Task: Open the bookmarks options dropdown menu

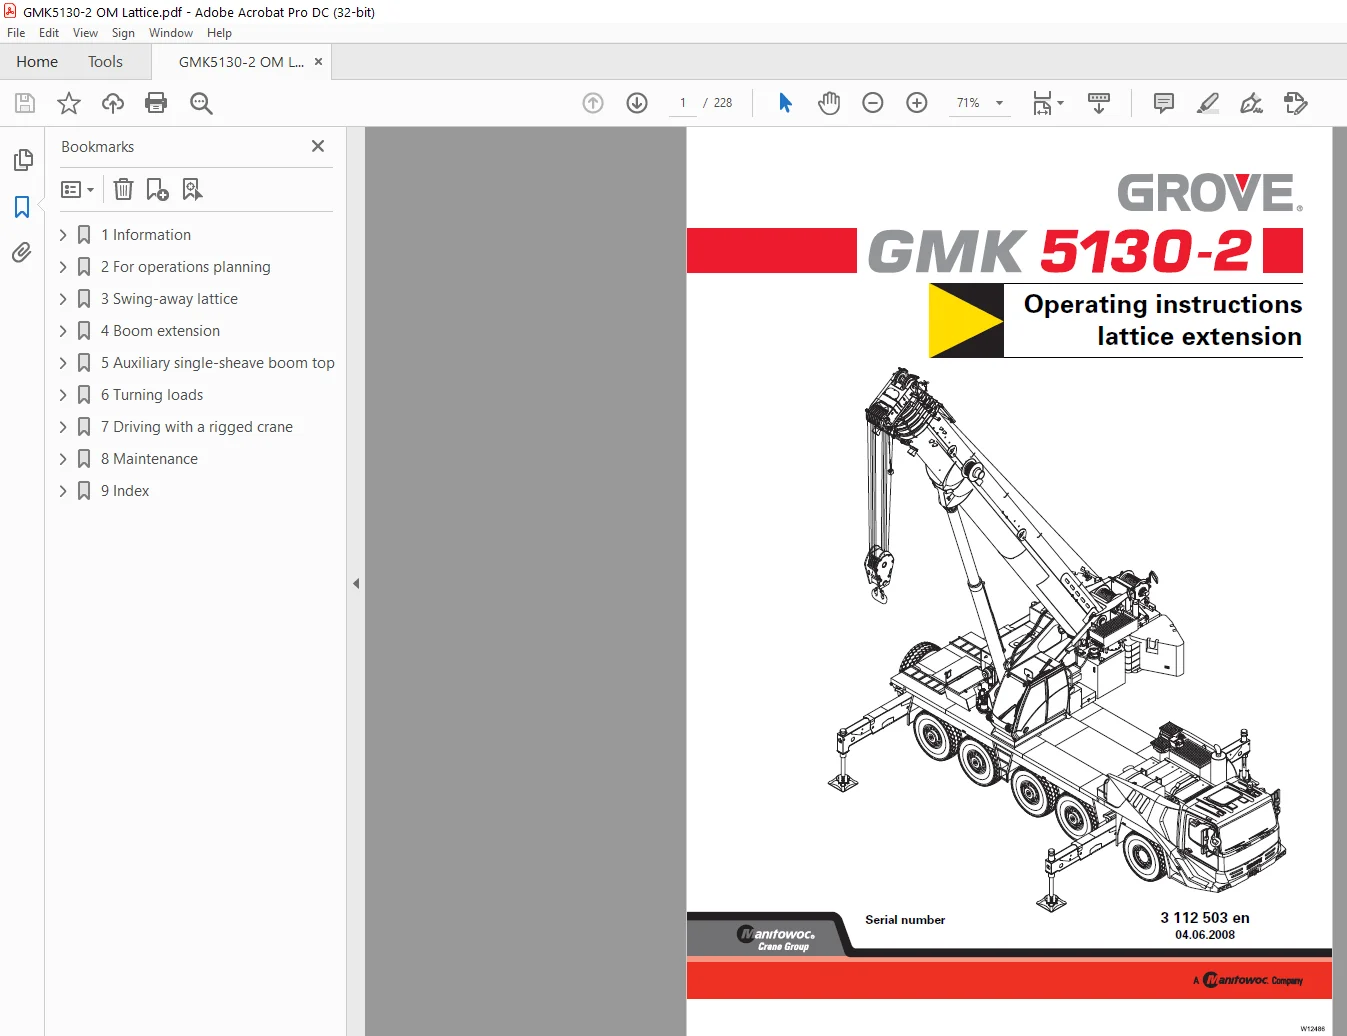Action: coord(77,189)
